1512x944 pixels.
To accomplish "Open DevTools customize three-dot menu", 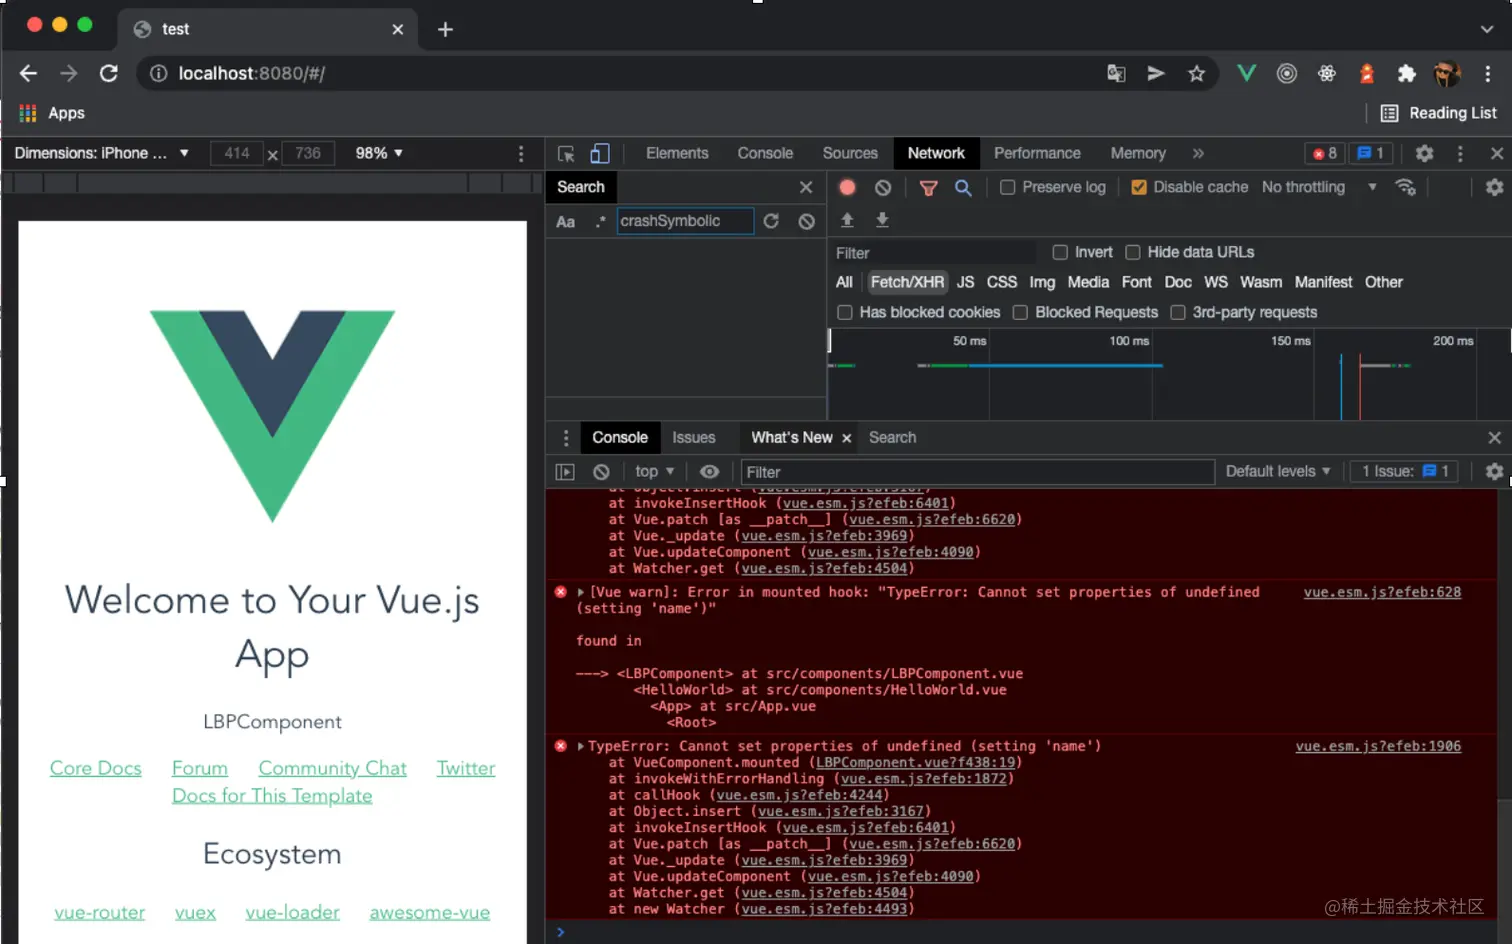I will coord(1460,153).
